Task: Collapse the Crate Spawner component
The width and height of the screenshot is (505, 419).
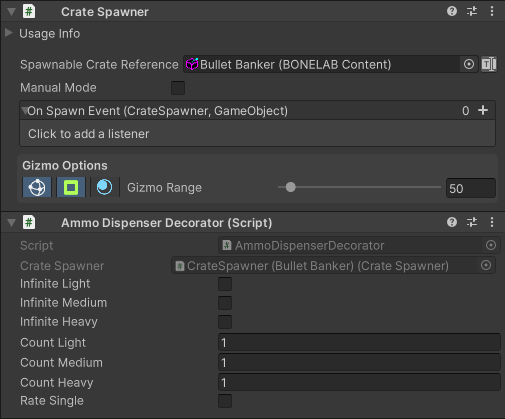Action: [11, 12]
